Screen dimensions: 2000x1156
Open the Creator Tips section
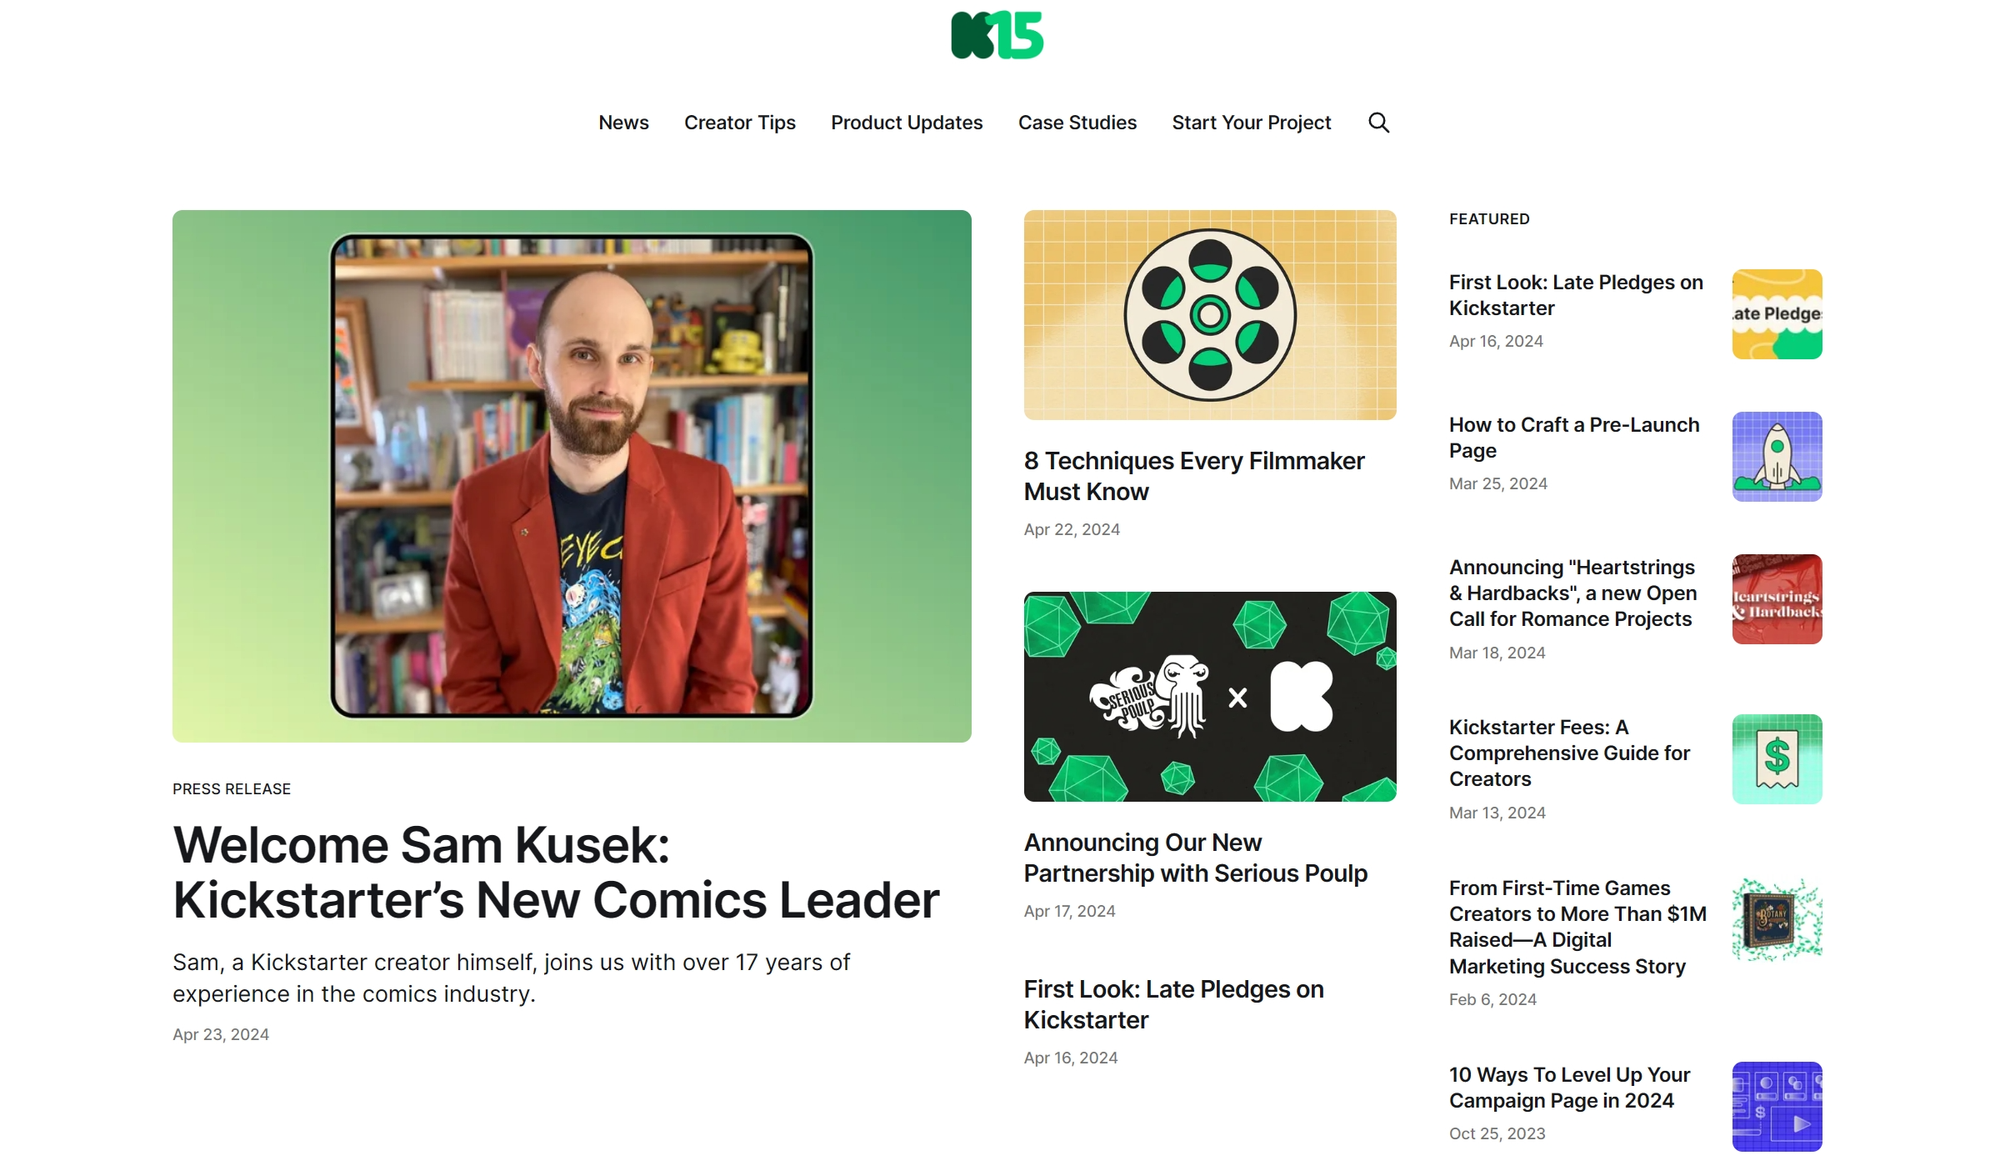coord(740,122)
